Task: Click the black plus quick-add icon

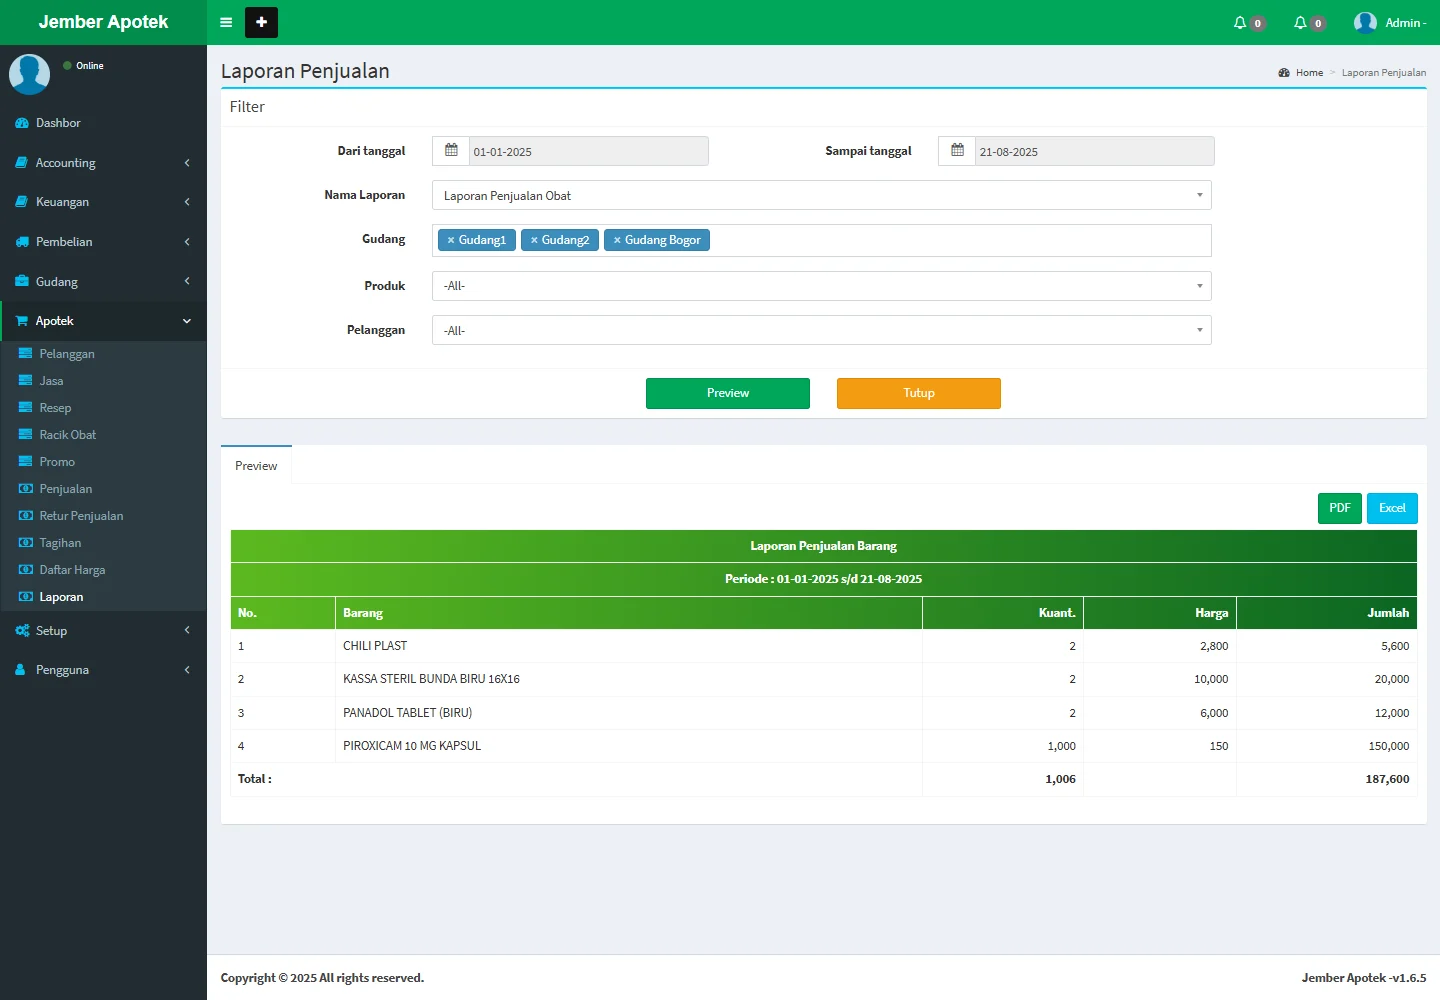Action: tap(261, 22)
